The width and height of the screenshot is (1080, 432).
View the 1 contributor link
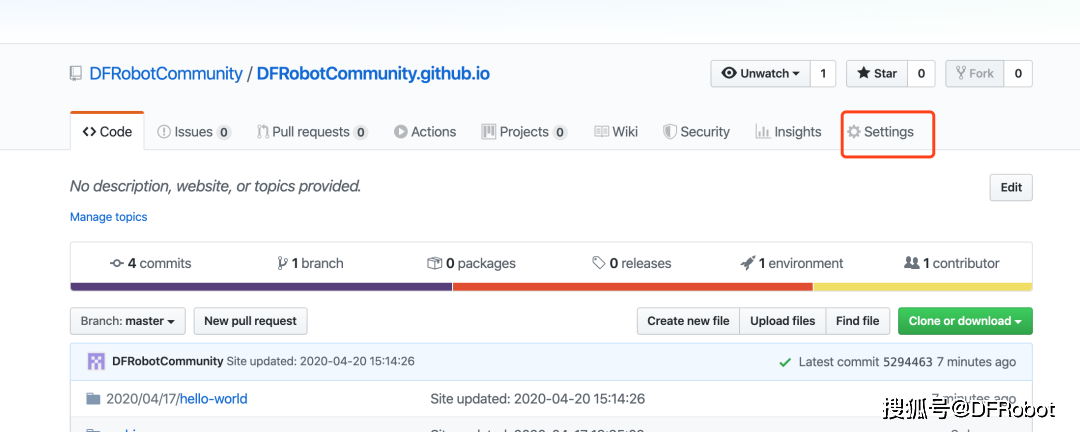pyautogui.click(x=951, y=263)
